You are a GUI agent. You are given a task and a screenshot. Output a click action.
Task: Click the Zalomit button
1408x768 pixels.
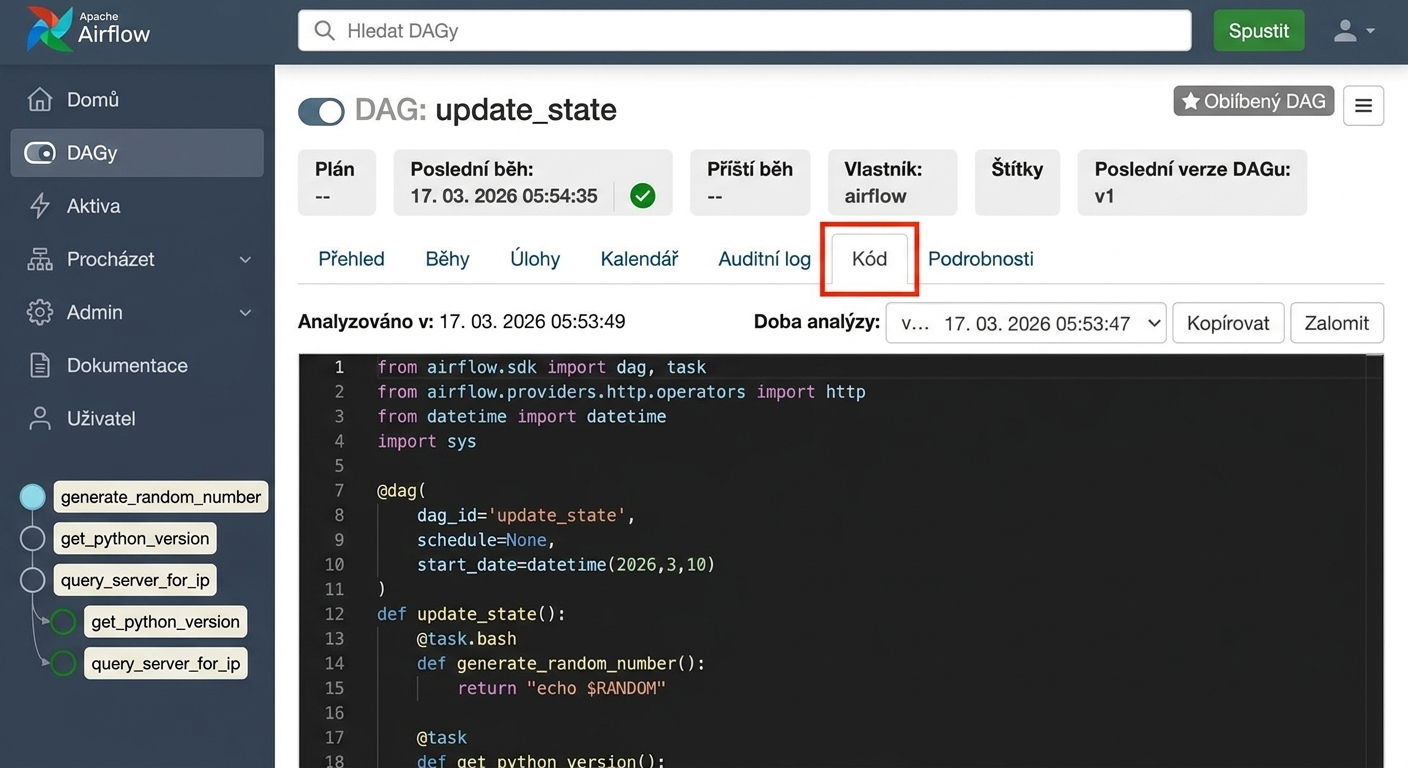pos(1337,323)
